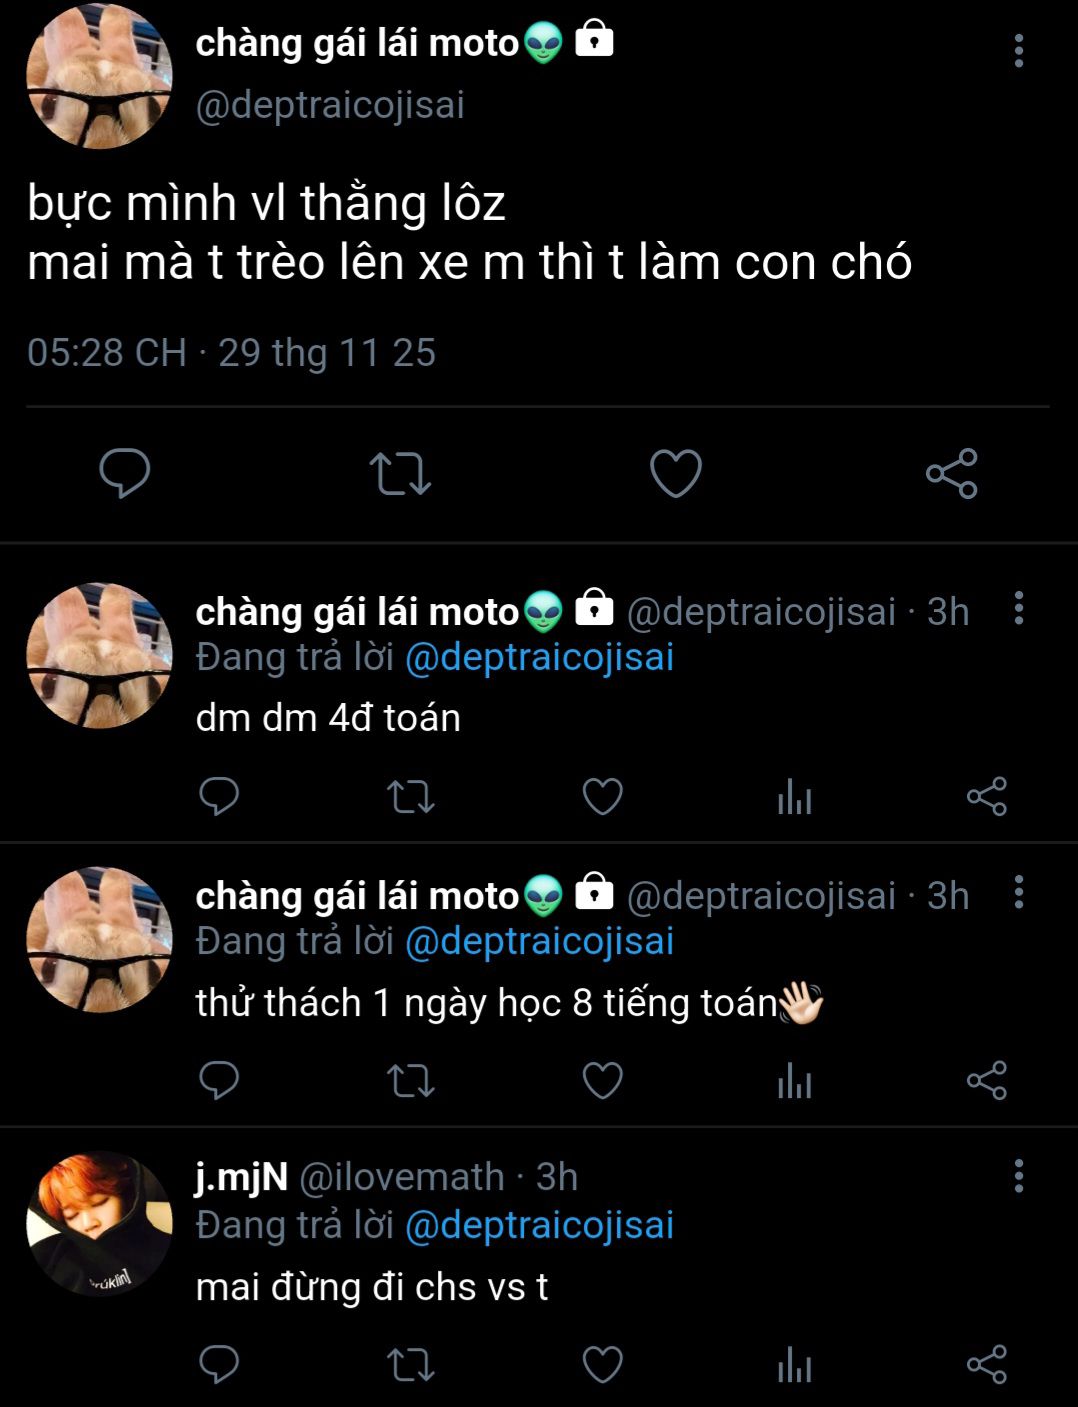Open the @deptraicojisai handle under main author name
1078x1407 pixels.
tap(330, 105)
